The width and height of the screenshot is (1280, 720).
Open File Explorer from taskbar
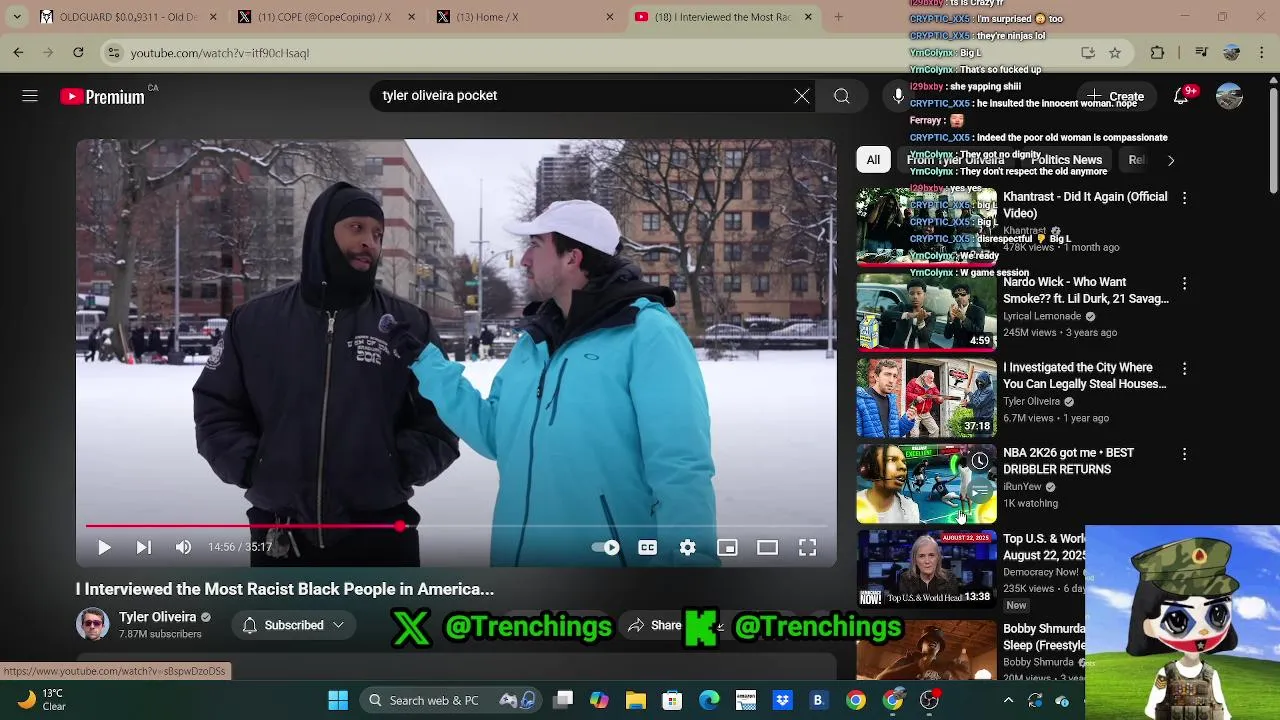(x=636, y=700)
